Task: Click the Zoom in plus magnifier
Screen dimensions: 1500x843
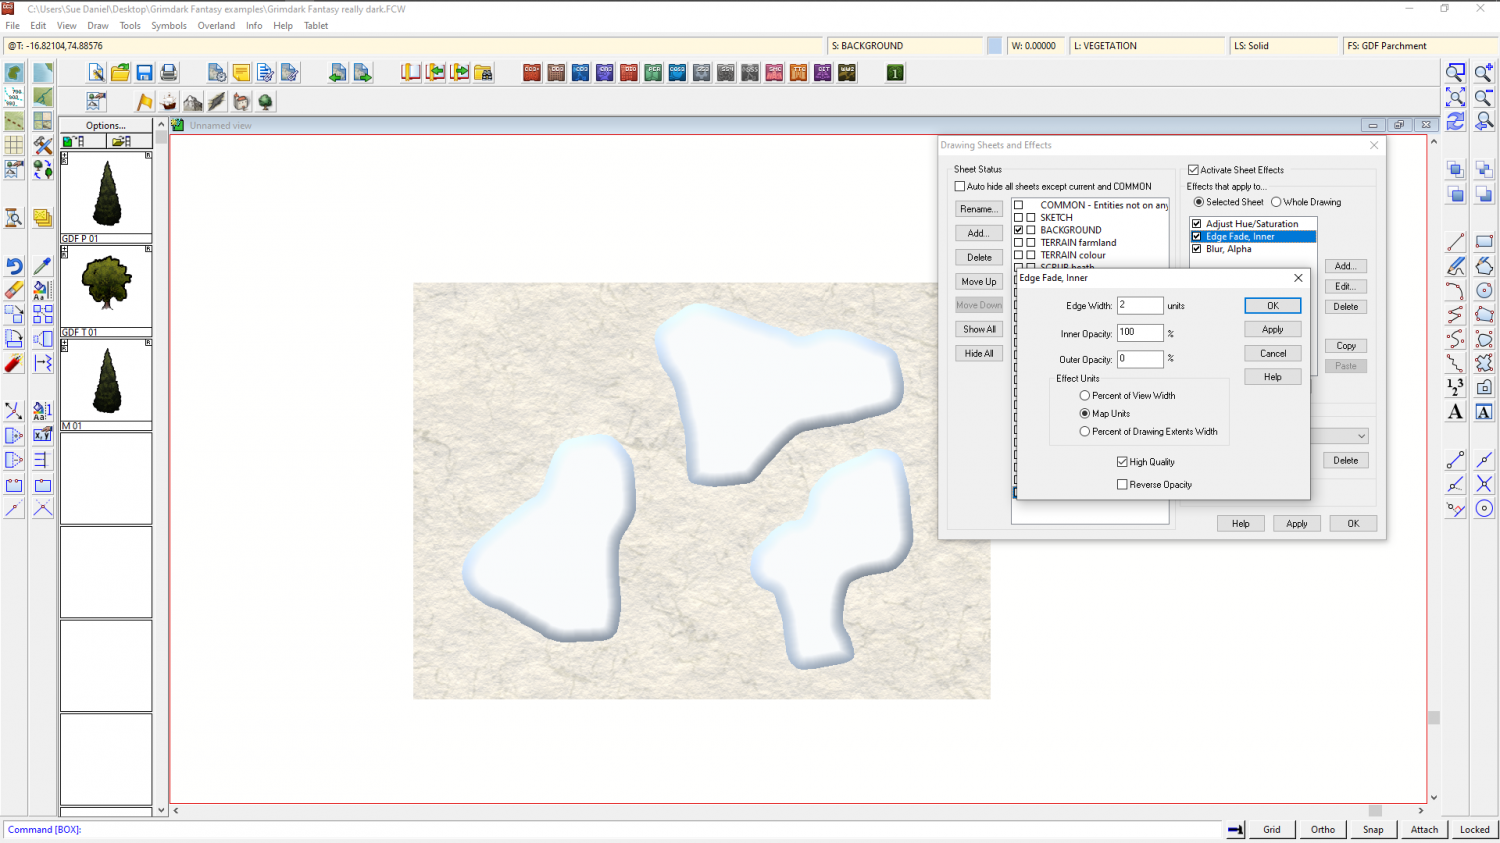Action: [1484, 73]
